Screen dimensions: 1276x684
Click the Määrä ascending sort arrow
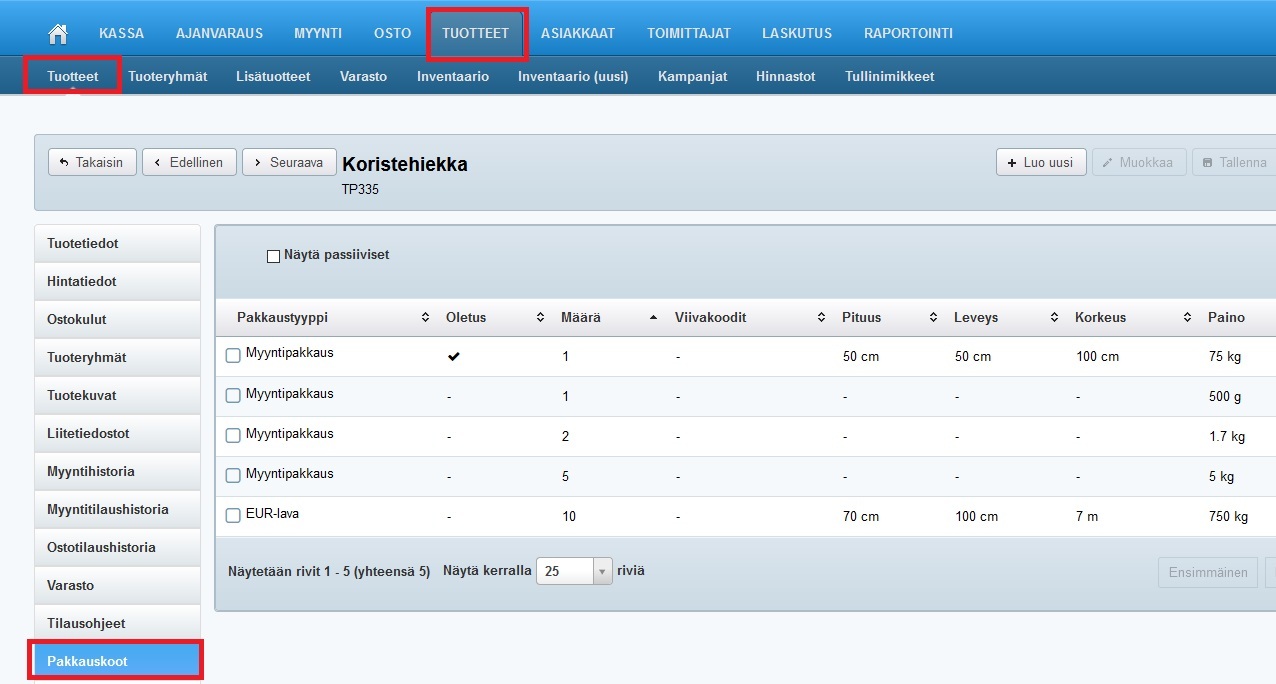pos(653,318)
